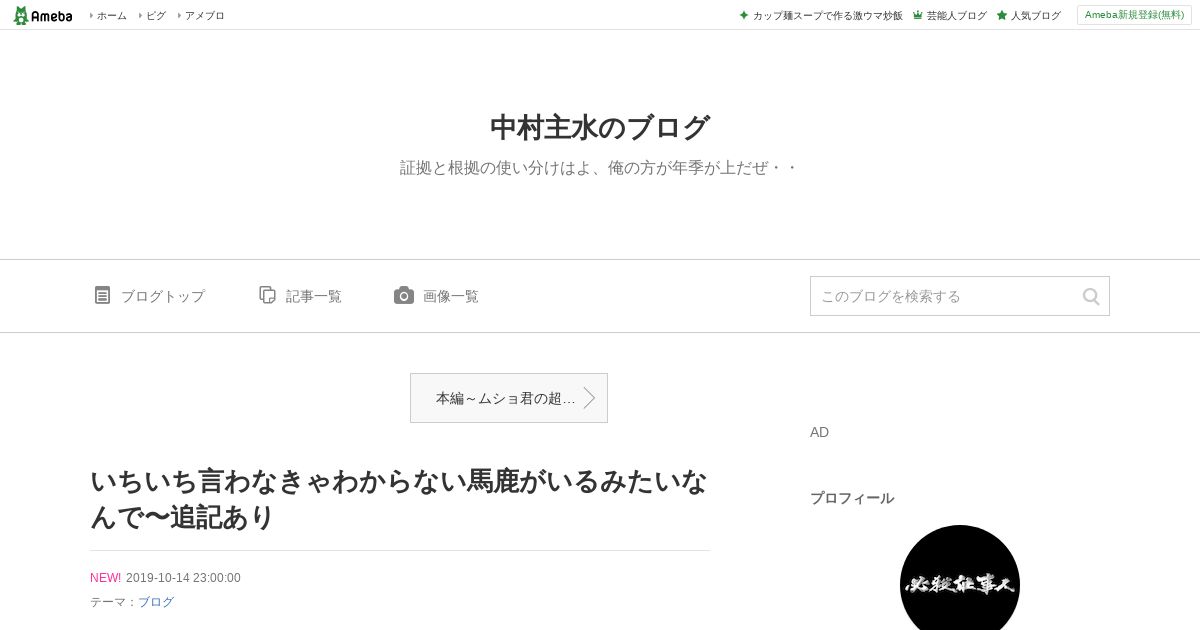This screenshot has height=630, width=1200.
Task: Click the search magnifier icon
Action: click(x=1091, y=296)
